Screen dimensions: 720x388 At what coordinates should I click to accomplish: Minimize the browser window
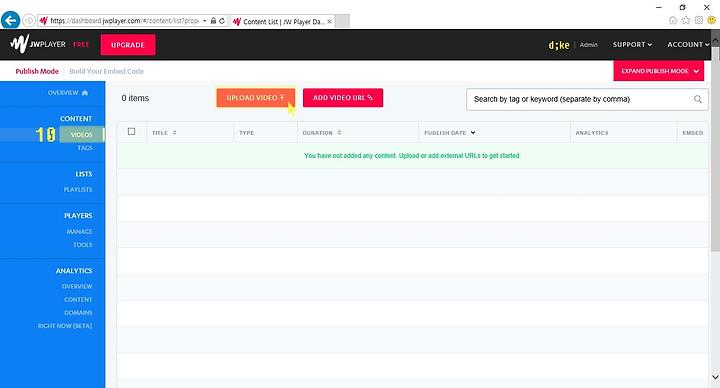click(659, 7)
